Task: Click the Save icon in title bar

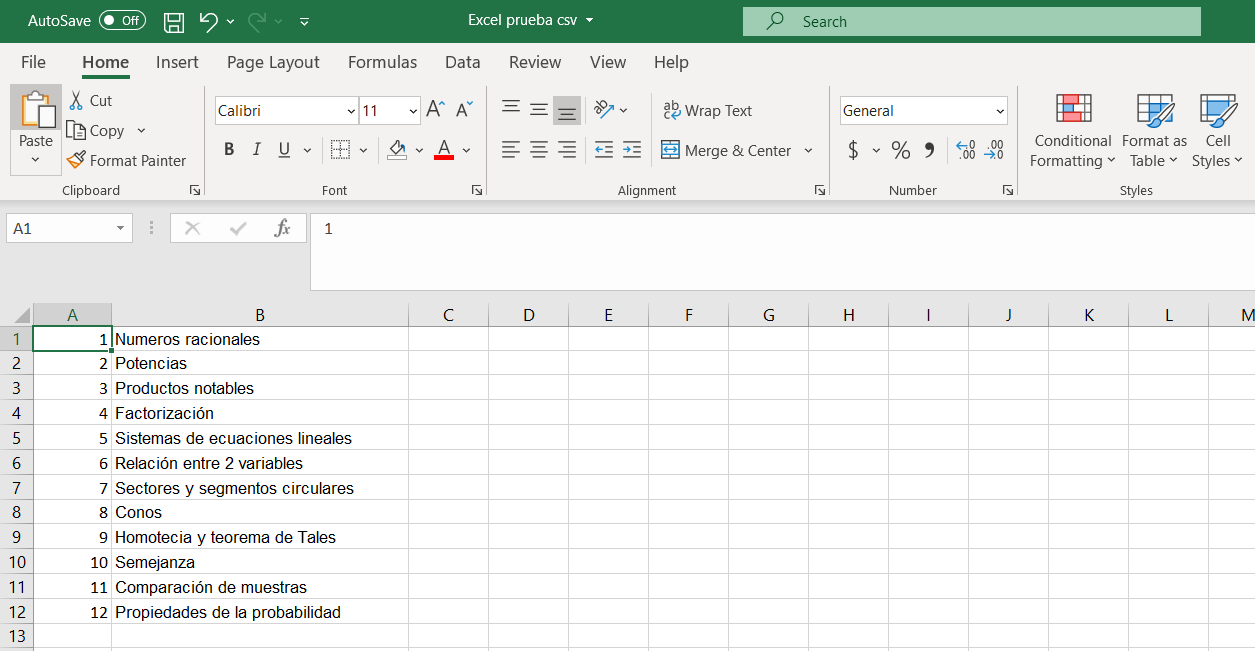Action: pyautogui.click(x=174, y=21)
